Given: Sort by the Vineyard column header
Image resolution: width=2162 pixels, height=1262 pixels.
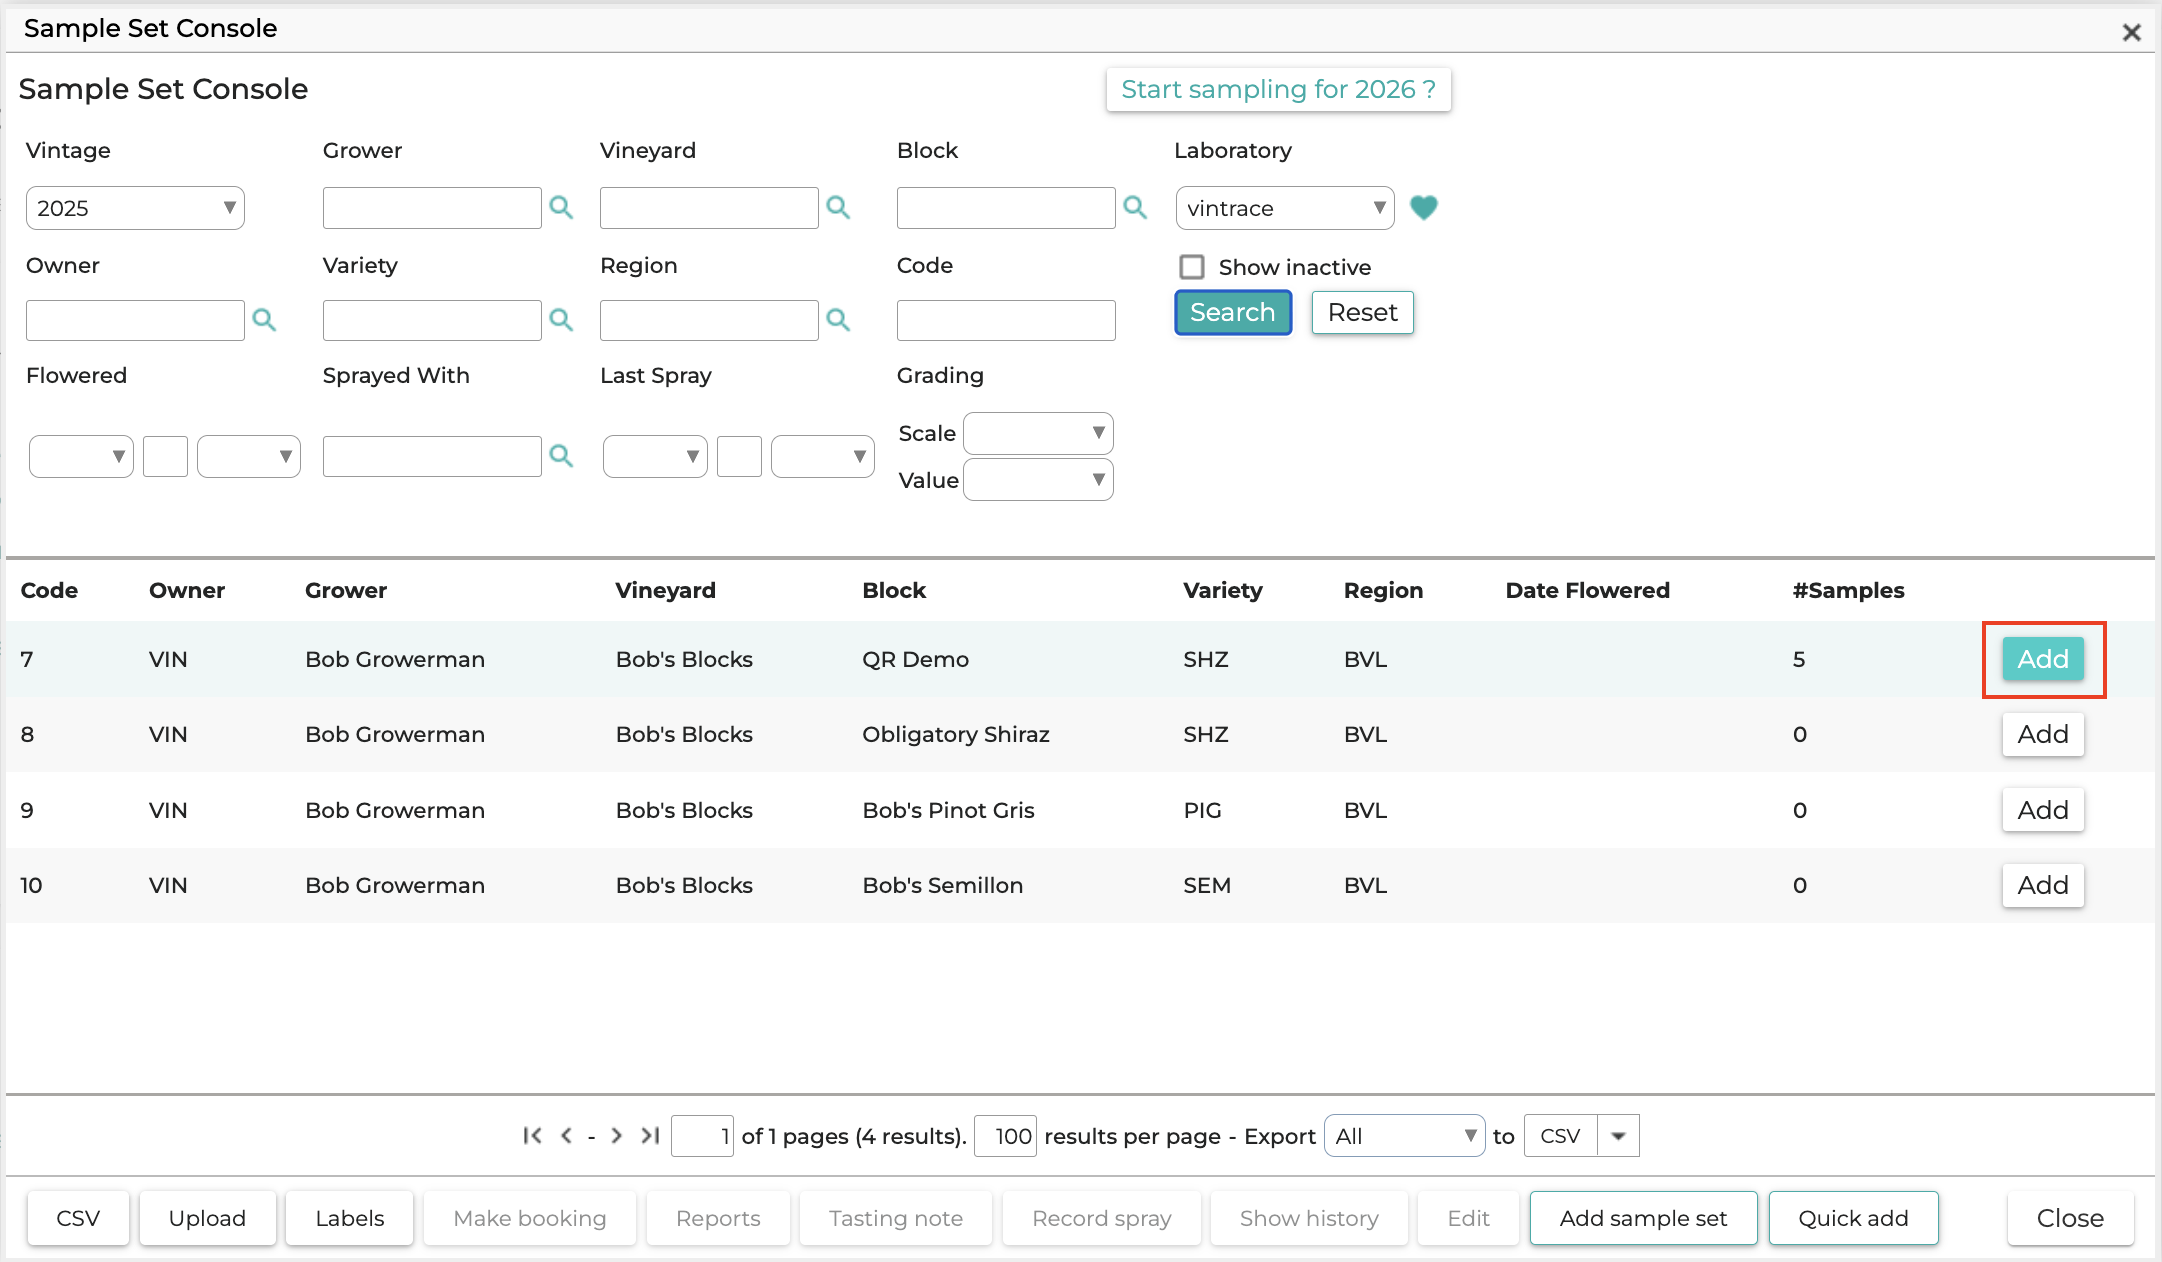Looking at the screenshot, I should tap(665, 590).
